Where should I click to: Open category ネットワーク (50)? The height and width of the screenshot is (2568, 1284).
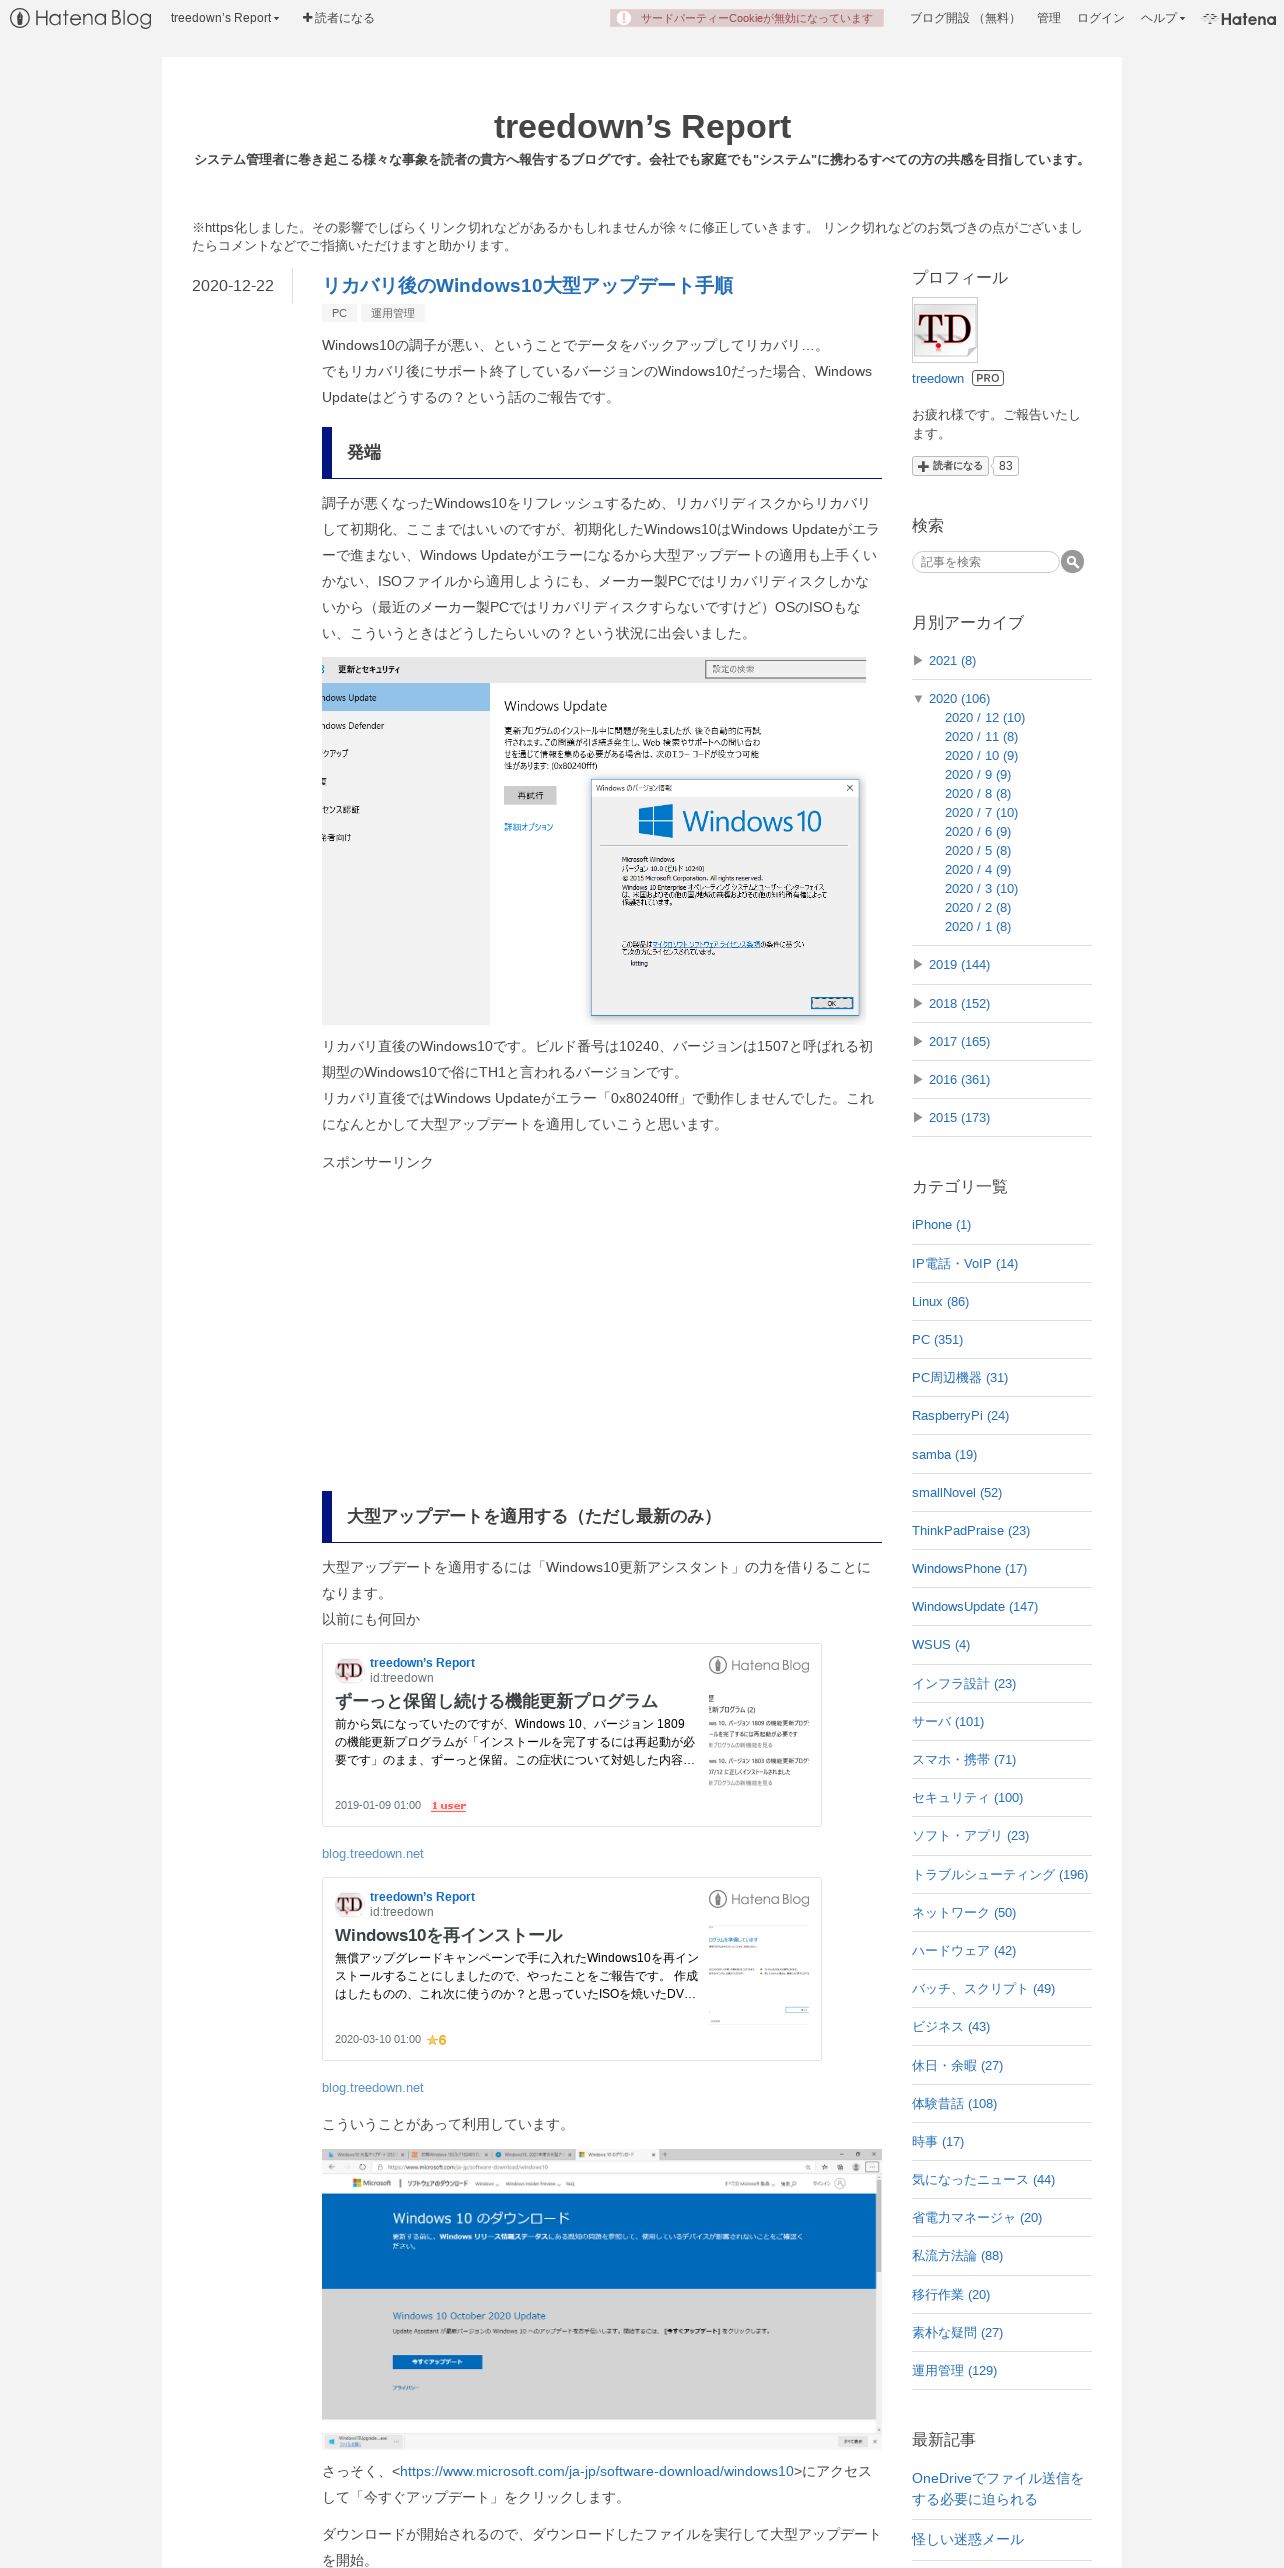coord(963,1912)
